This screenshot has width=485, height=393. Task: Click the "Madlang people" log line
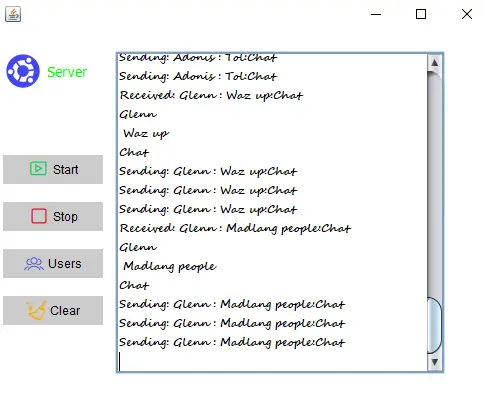170,266
